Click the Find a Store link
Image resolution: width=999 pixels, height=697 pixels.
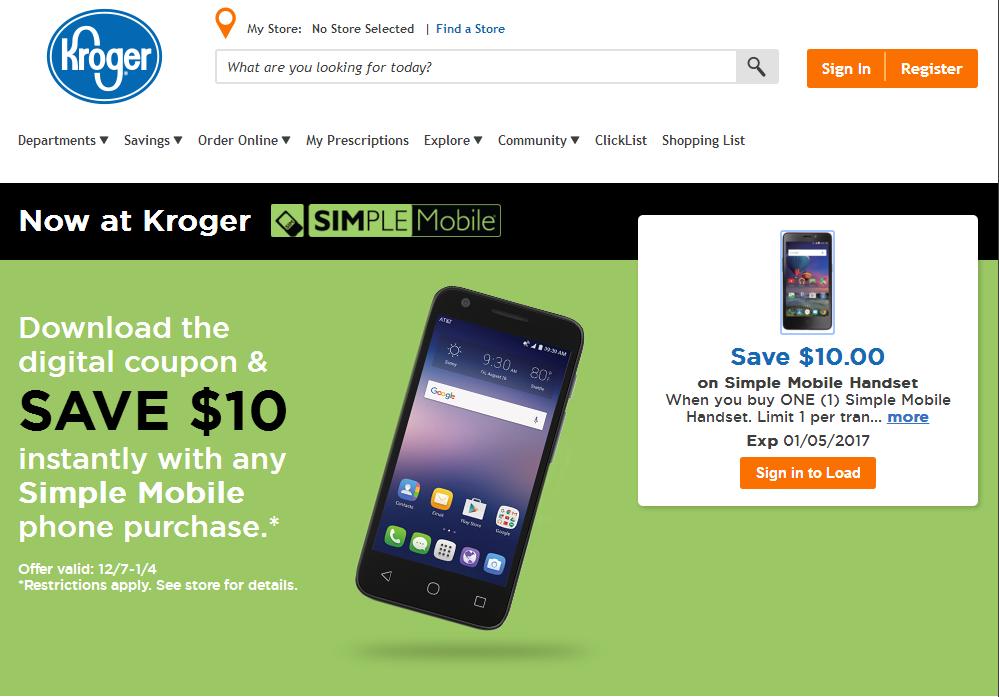(470, 29)
